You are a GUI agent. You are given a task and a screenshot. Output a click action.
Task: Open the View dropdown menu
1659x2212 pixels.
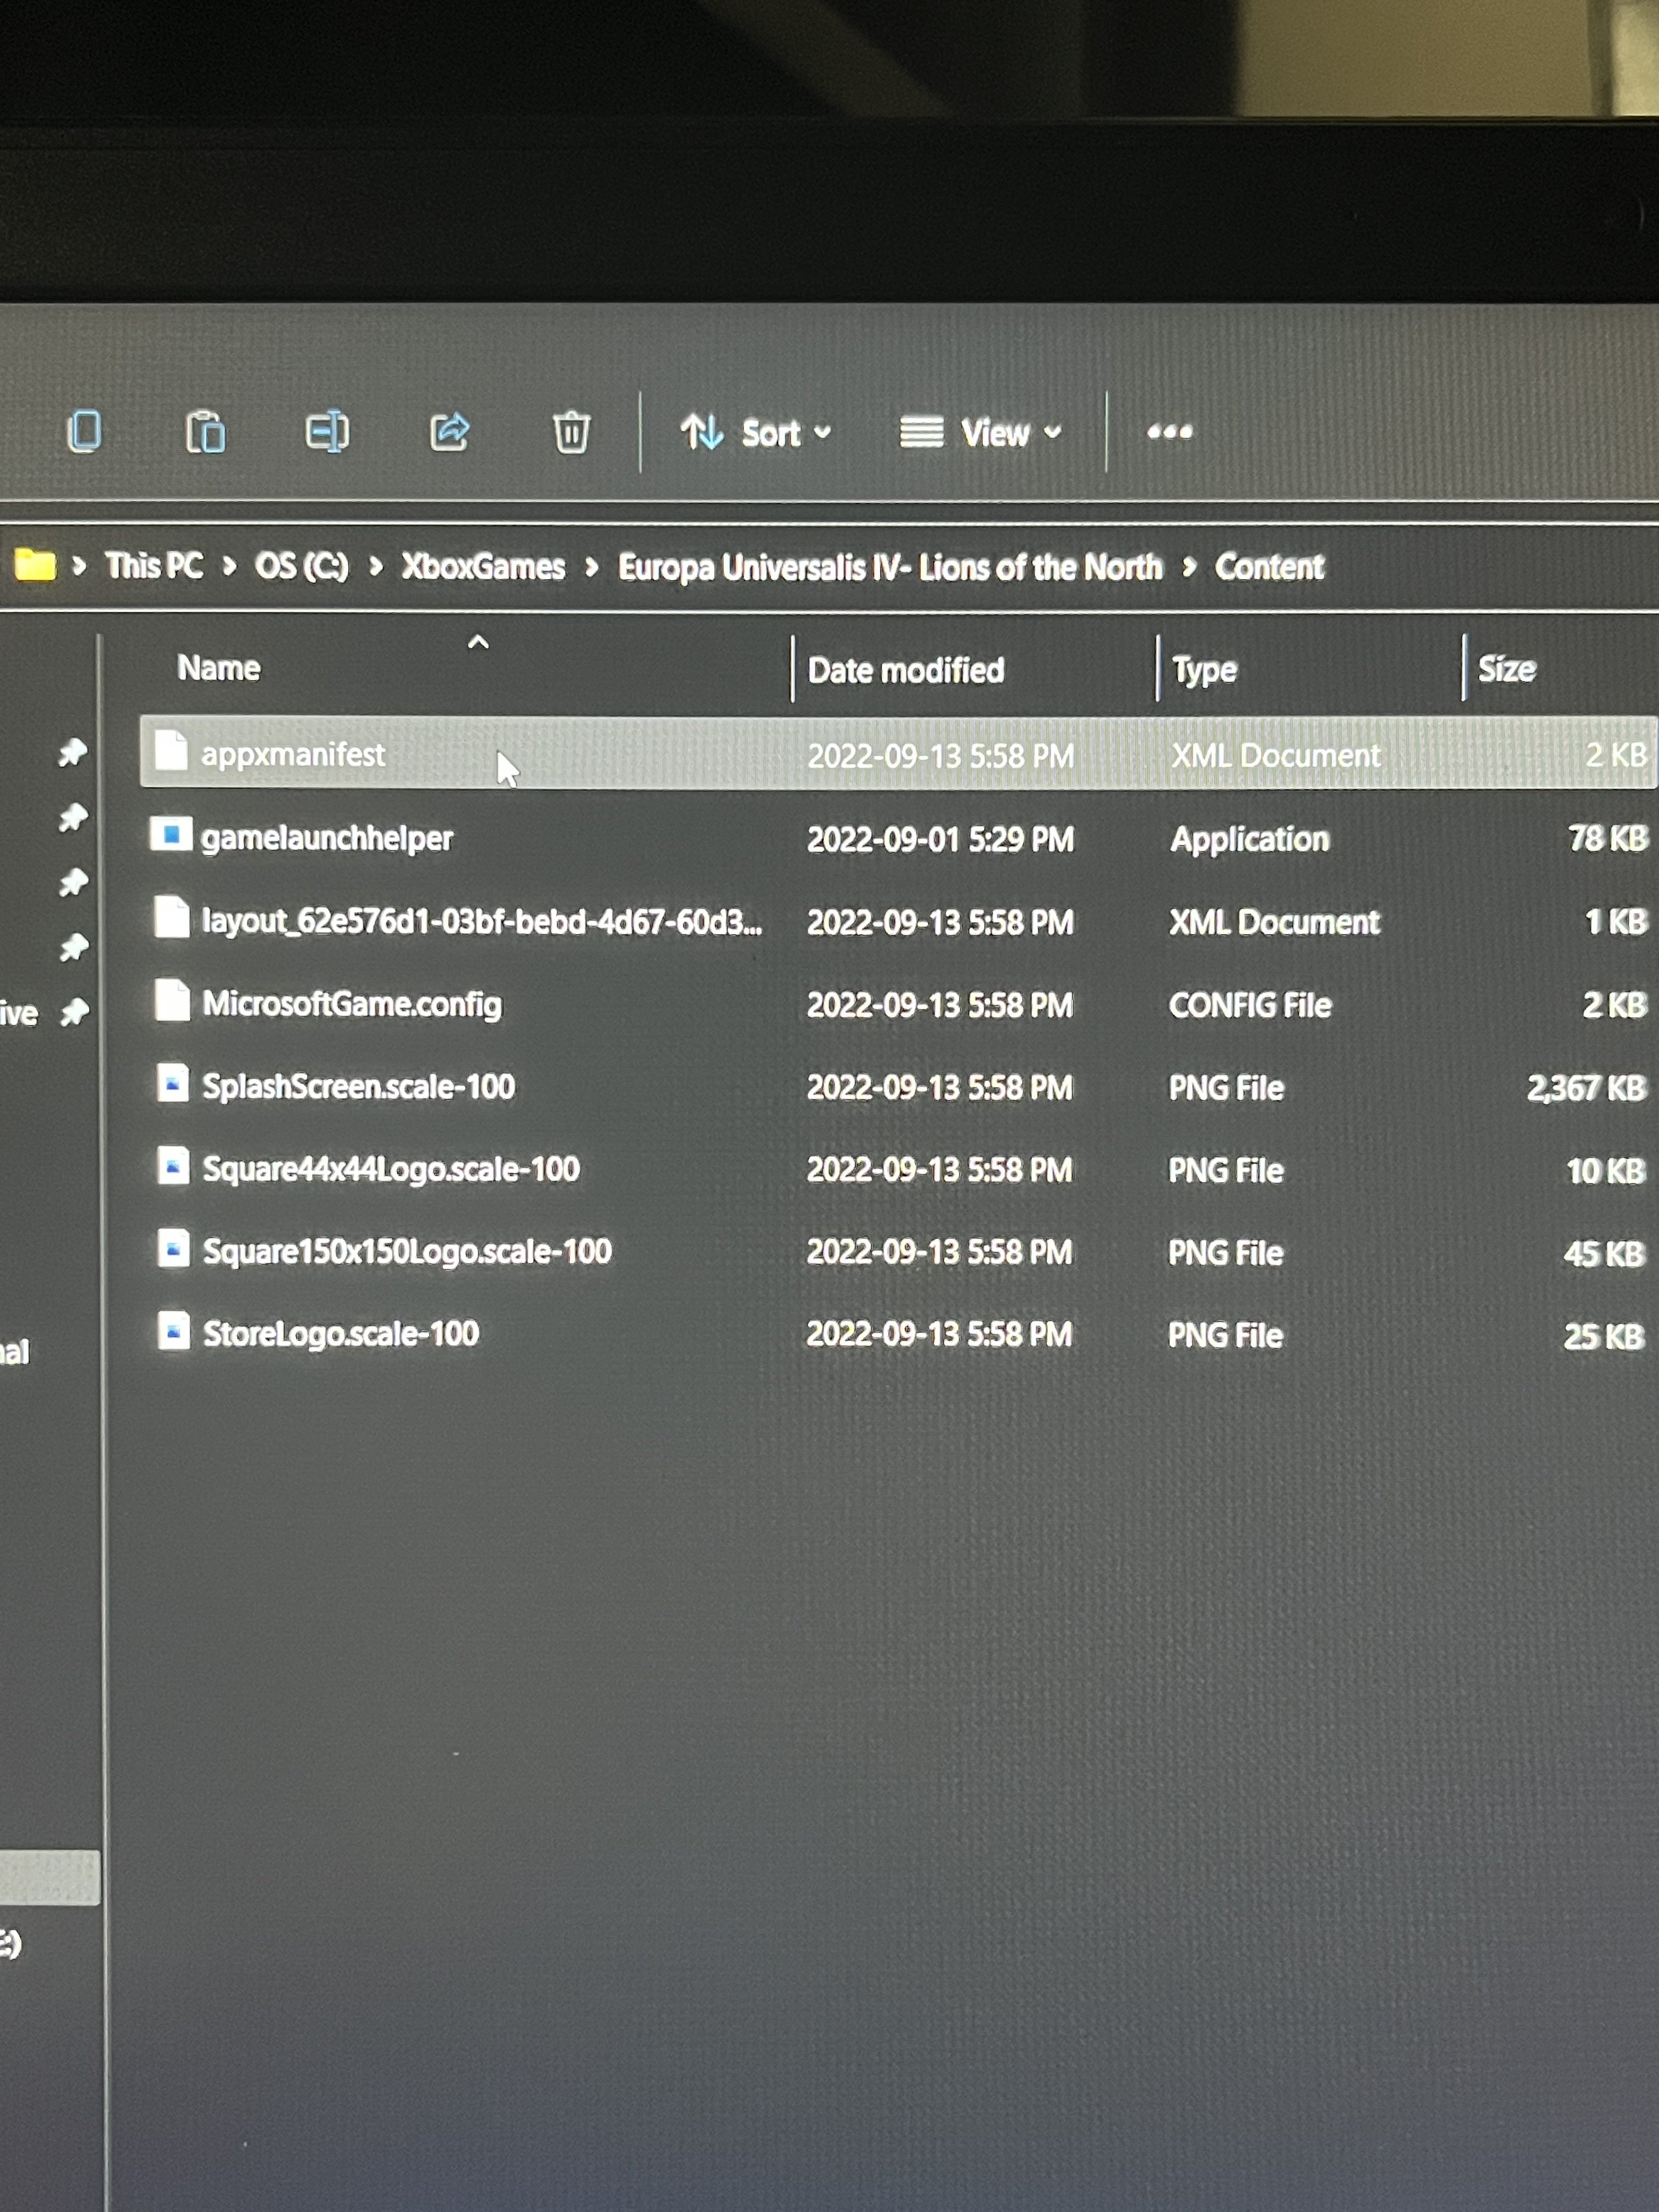(980, 433)
